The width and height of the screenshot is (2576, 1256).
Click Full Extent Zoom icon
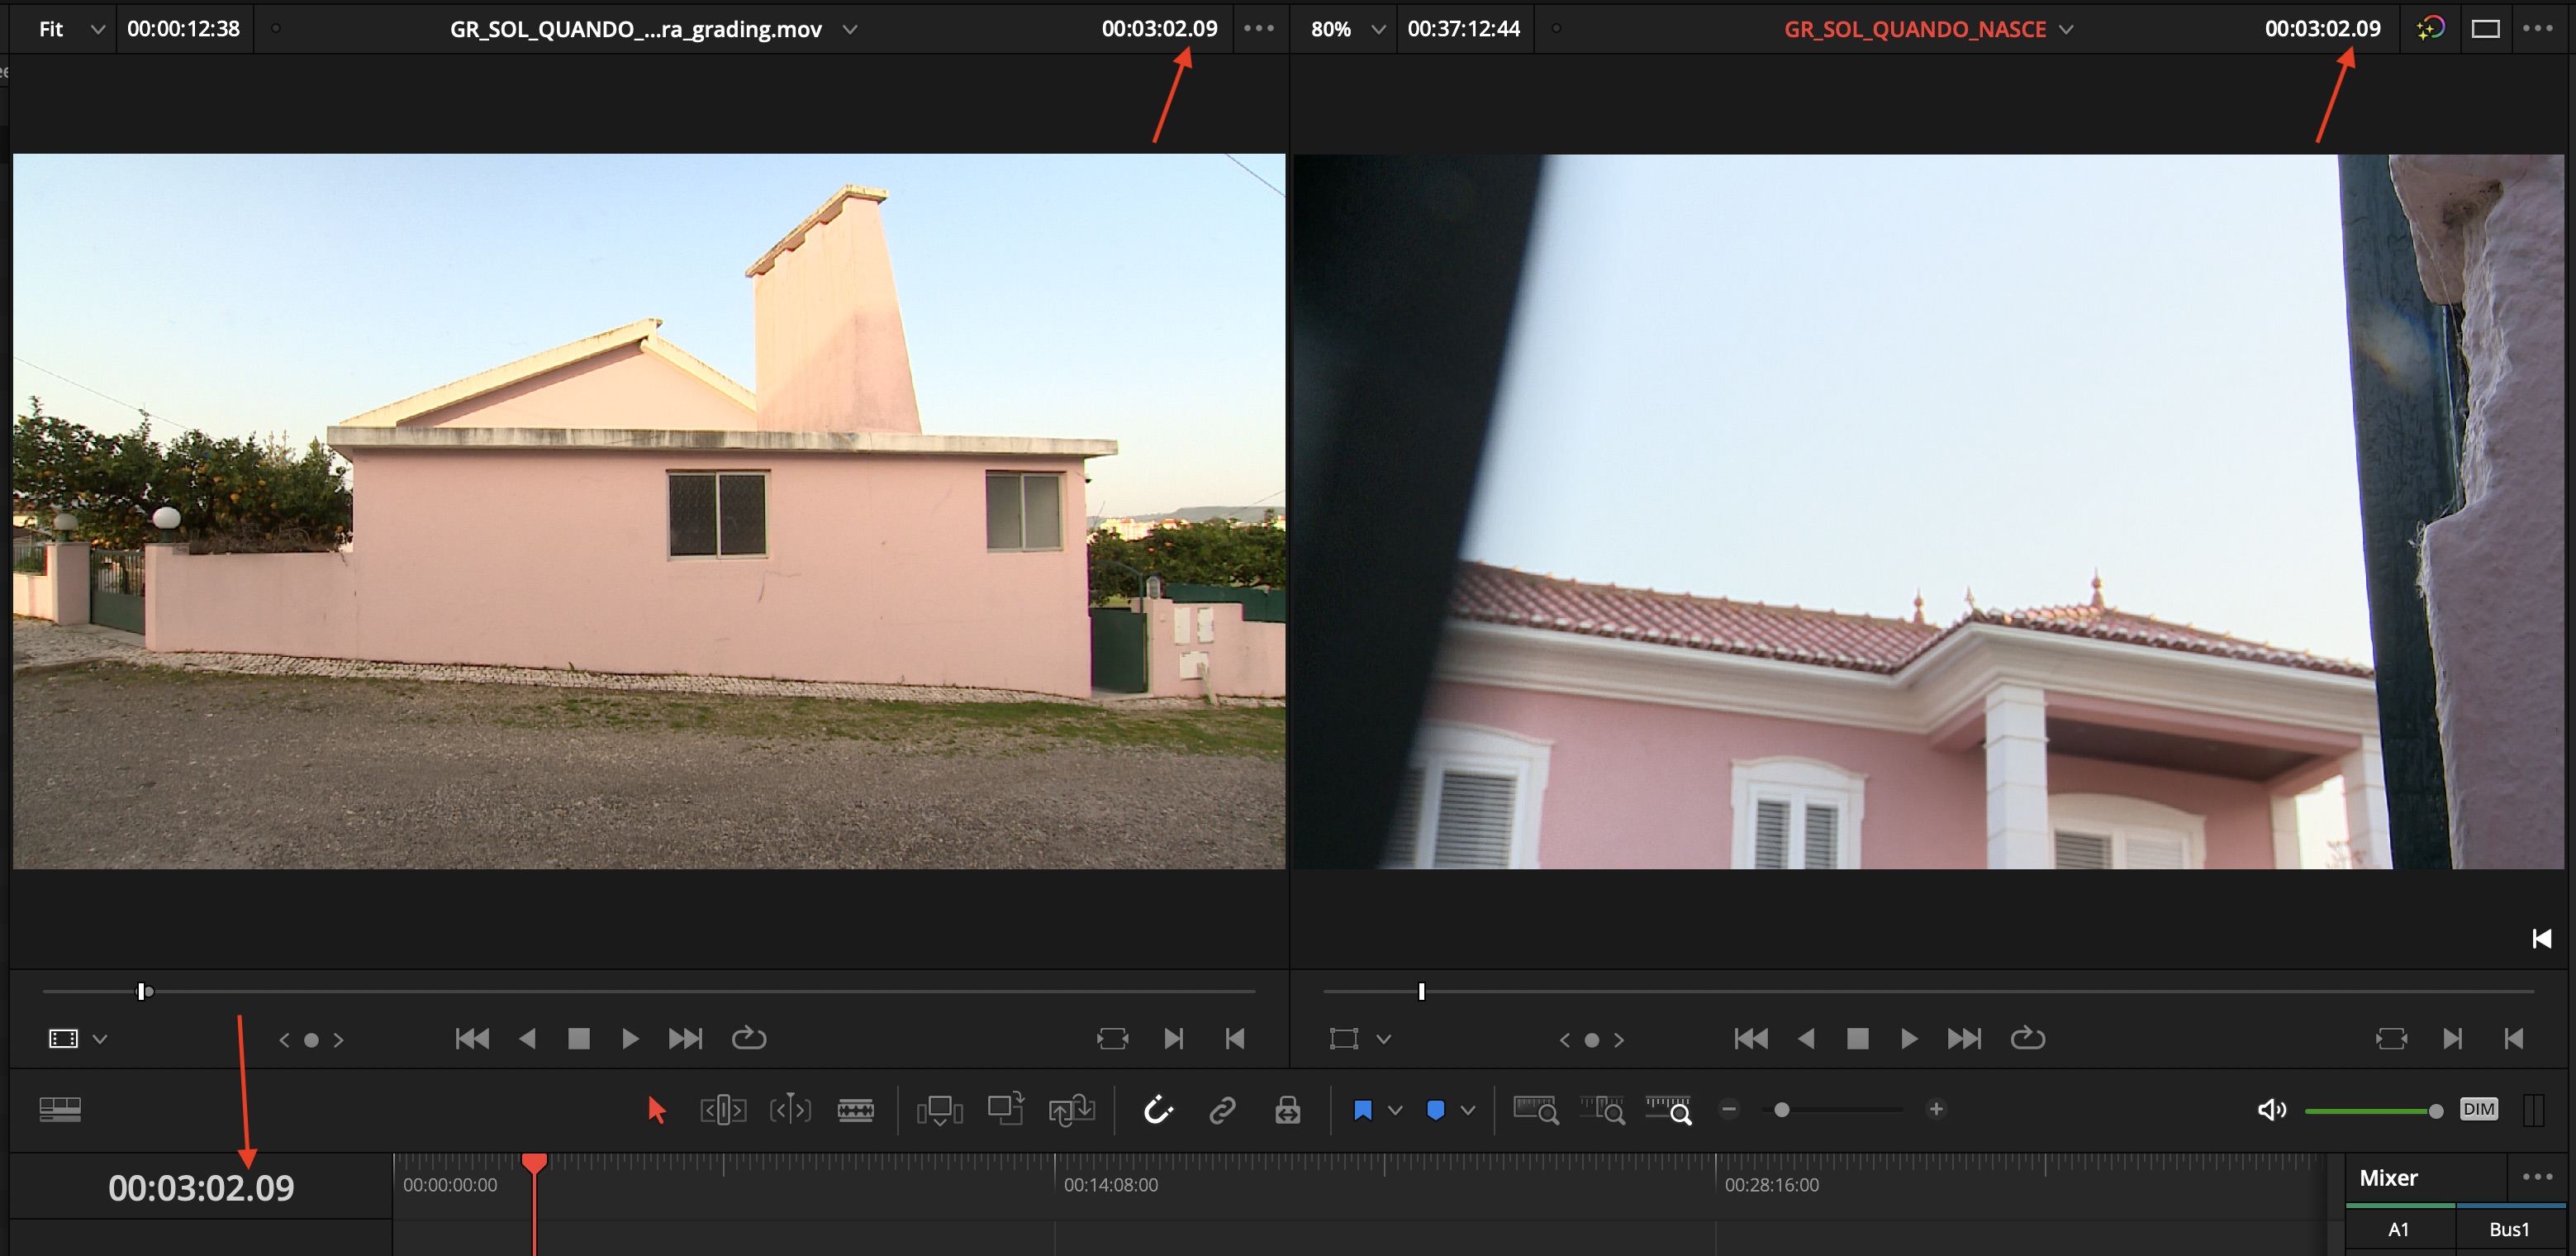[1536, 1110]
